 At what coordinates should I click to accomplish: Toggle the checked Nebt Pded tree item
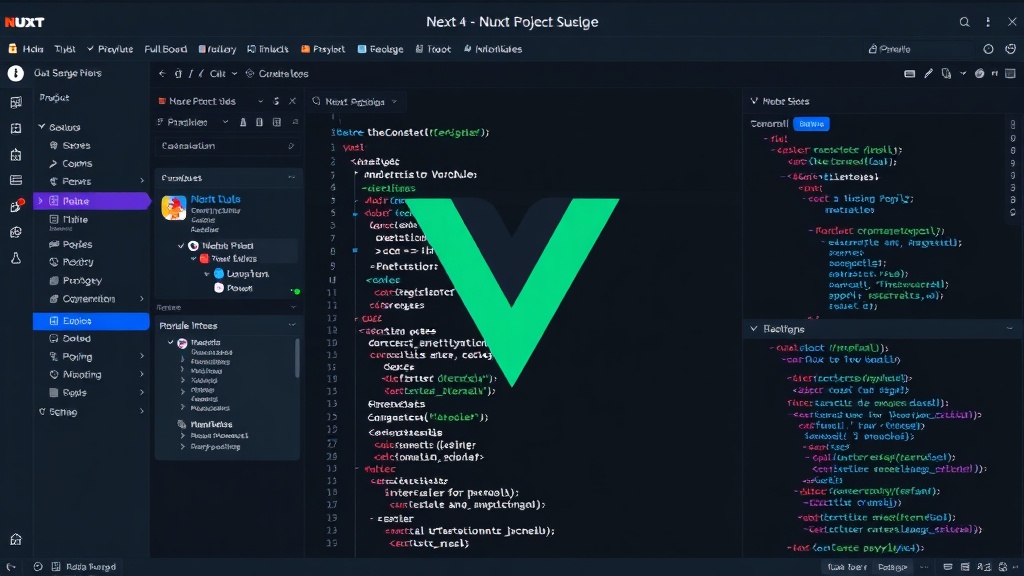[x=181, y=246]
